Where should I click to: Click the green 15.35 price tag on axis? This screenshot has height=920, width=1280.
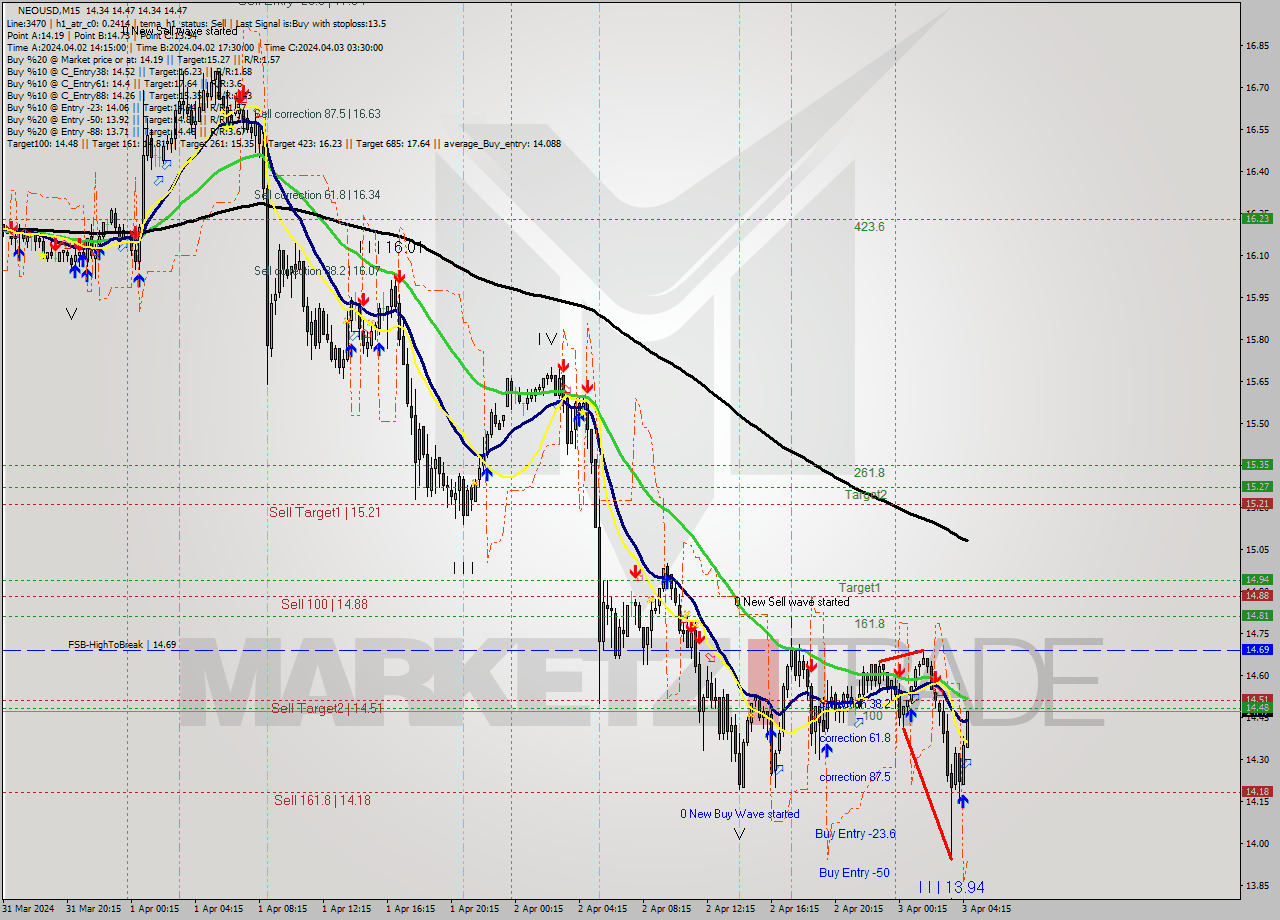pos(1256,465)
